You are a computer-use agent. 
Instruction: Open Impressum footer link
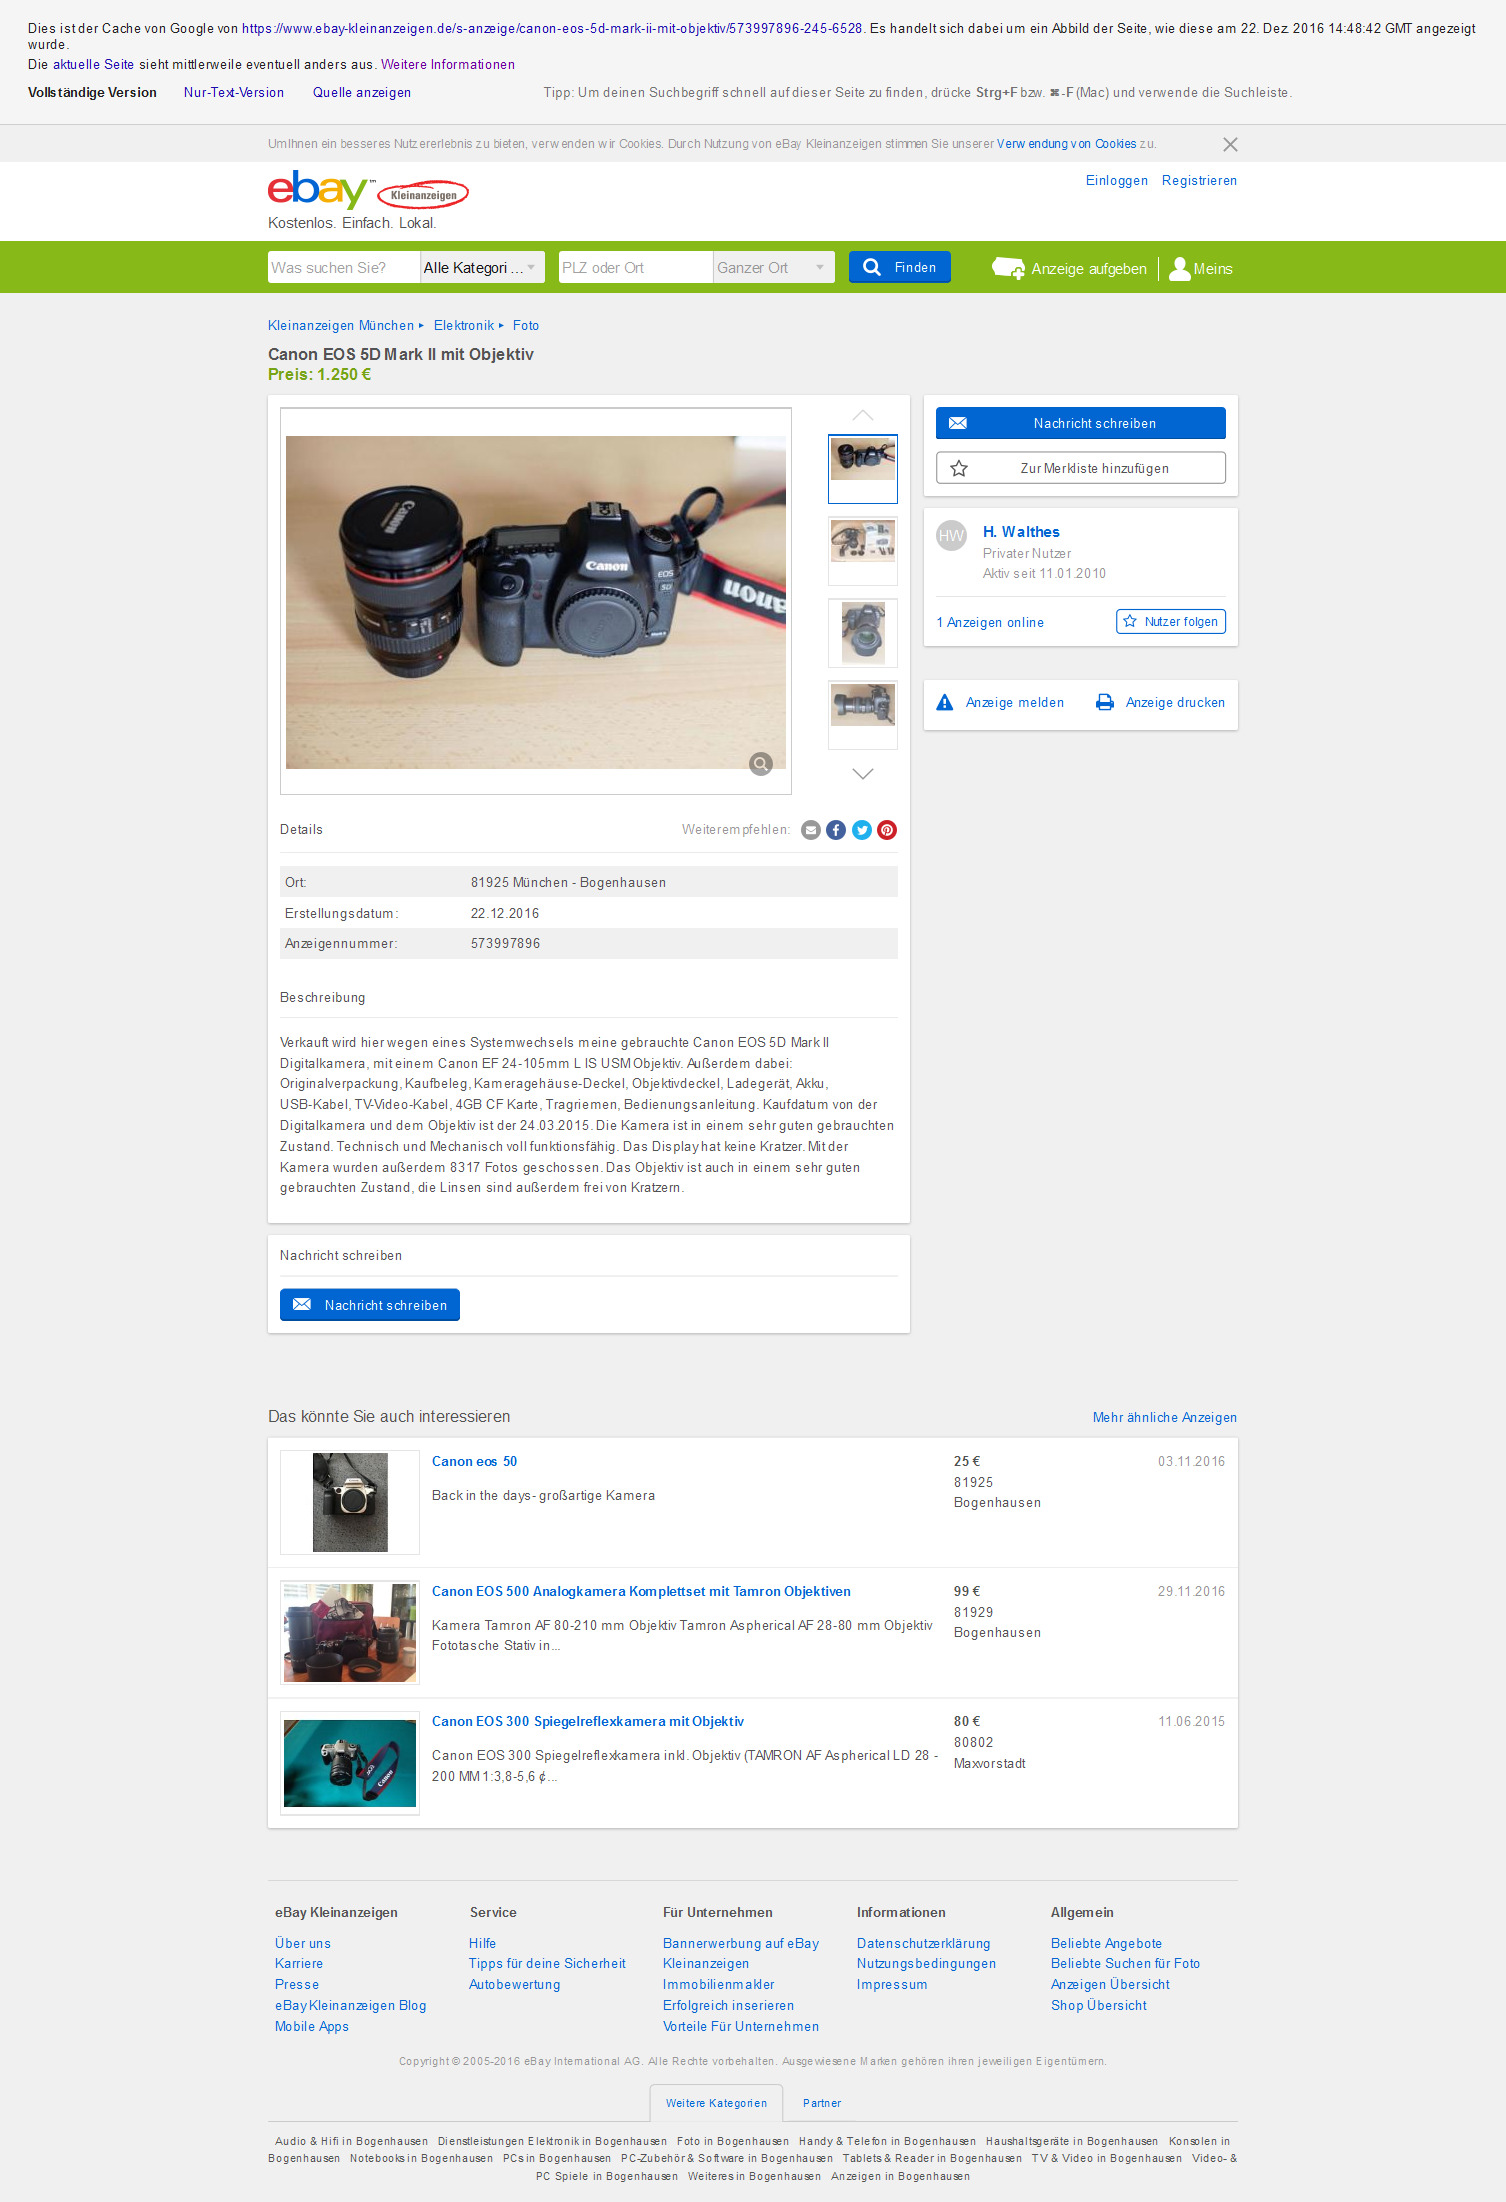pos(892,1985)
